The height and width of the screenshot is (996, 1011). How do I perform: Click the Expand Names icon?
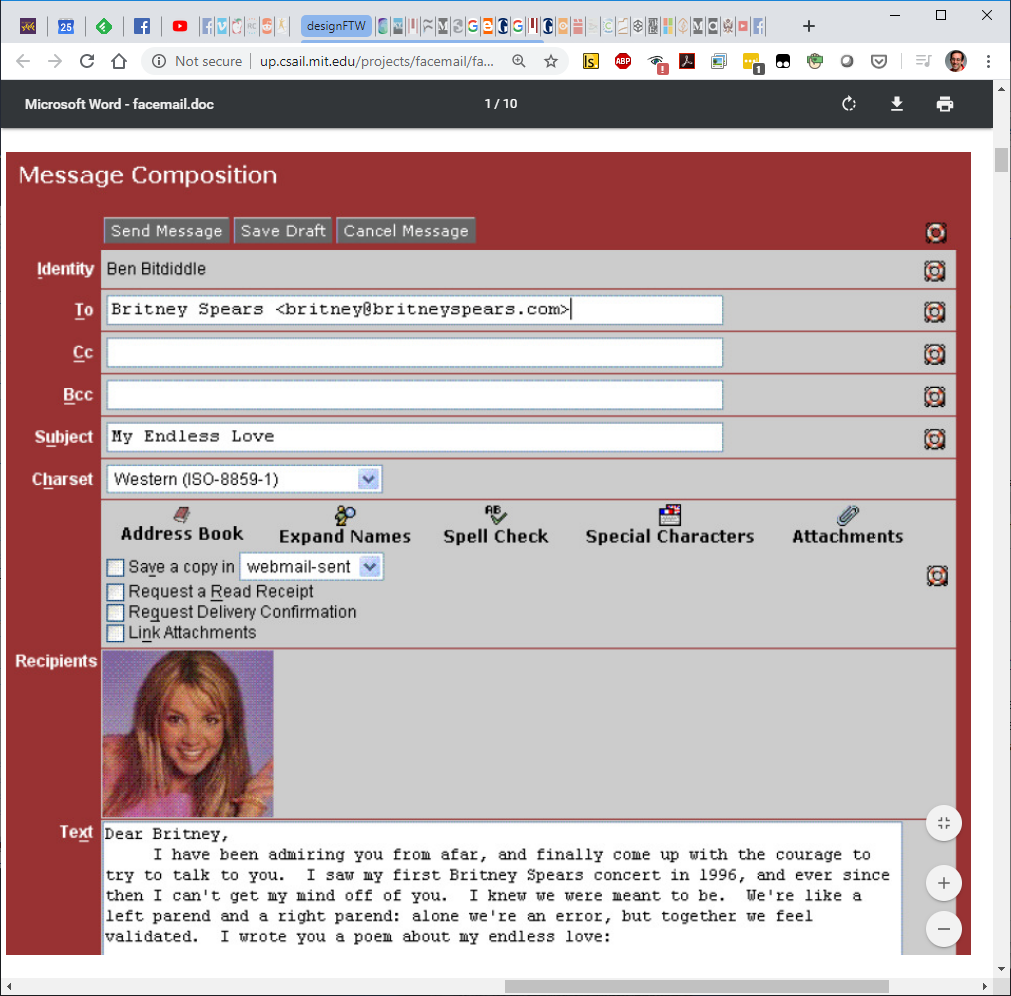345,516
